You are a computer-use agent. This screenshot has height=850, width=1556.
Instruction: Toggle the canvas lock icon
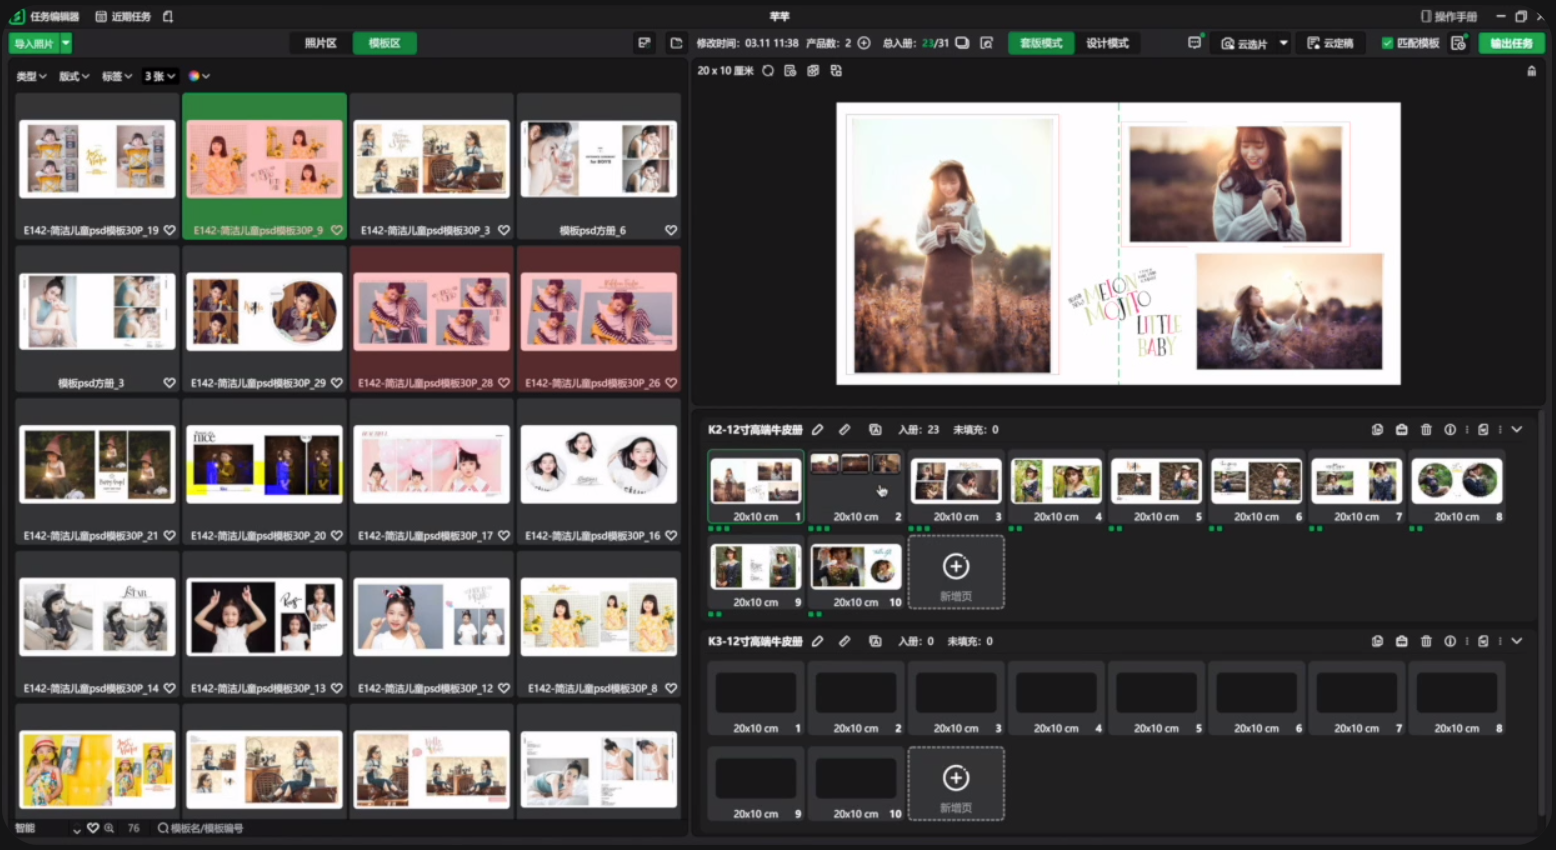1531,71
